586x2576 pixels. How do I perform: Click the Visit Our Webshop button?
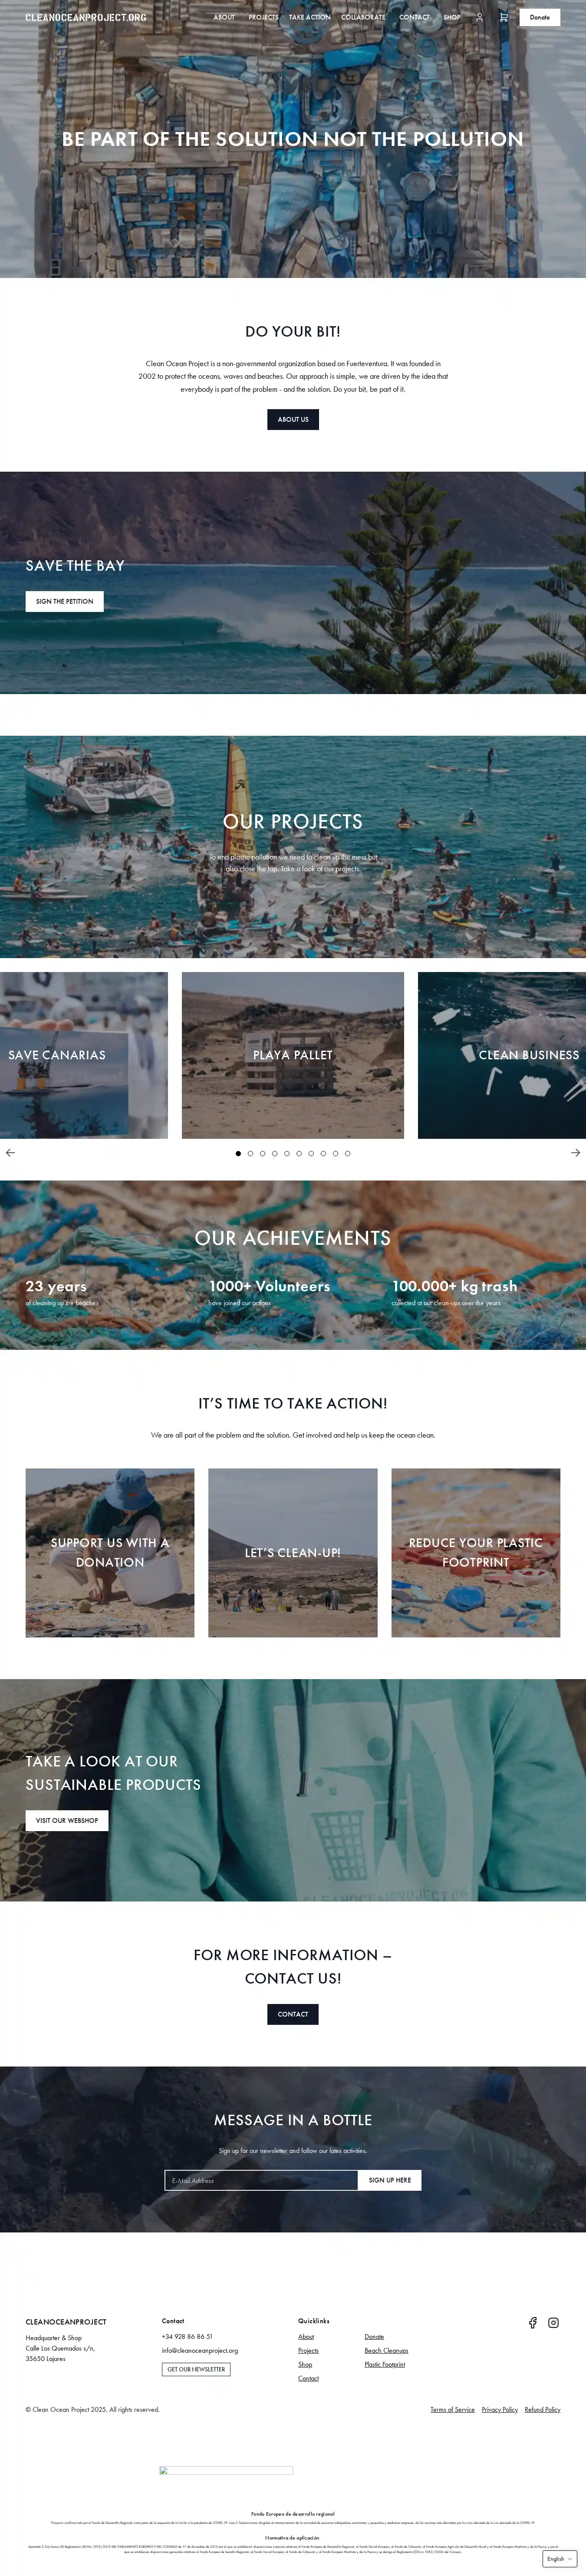(67, 1820)
